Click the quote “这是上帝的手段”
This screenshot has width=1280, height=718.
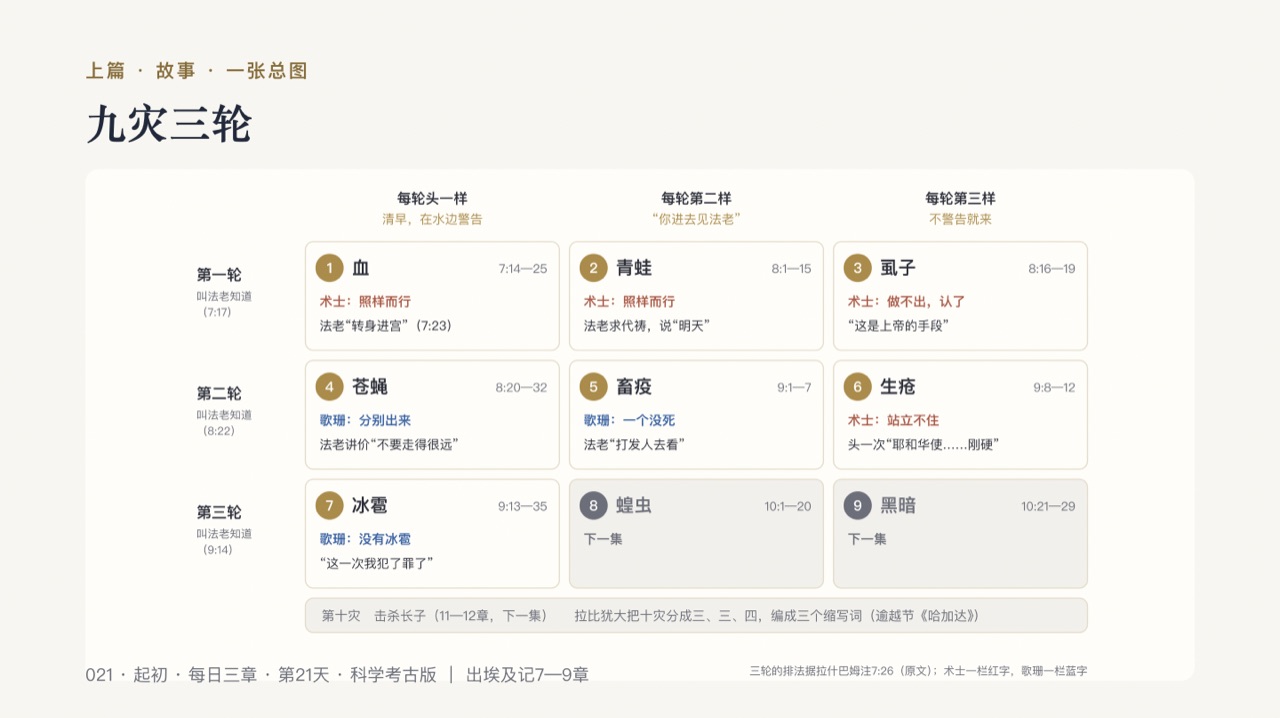tap(897, 326)
